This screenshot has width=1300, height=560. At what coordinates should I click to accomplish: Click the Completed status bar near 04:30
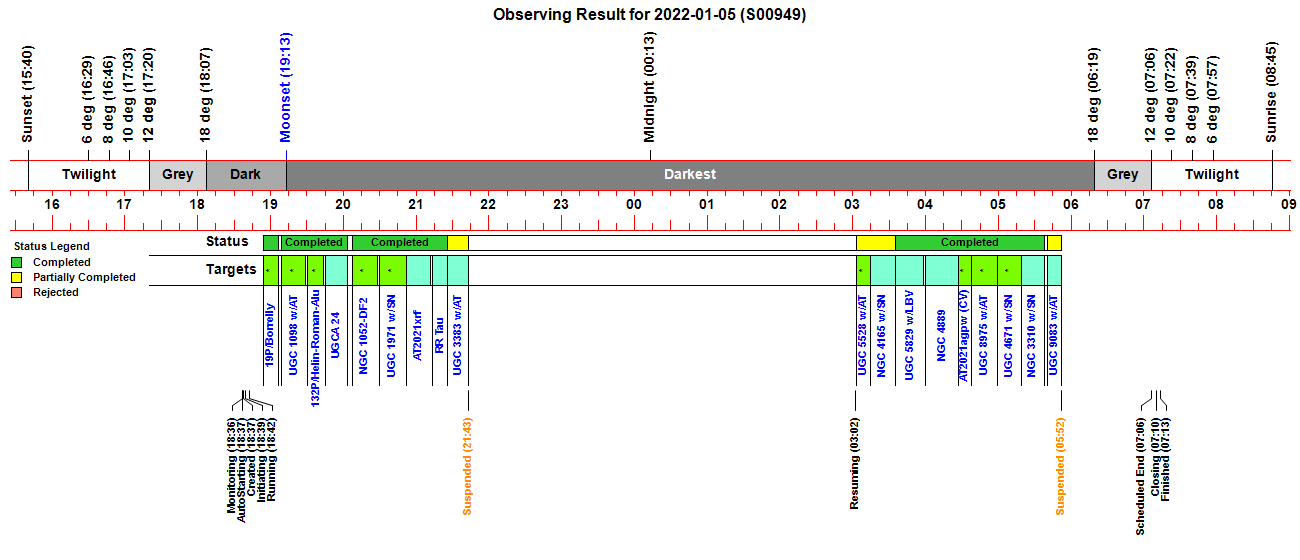(970, 242)
